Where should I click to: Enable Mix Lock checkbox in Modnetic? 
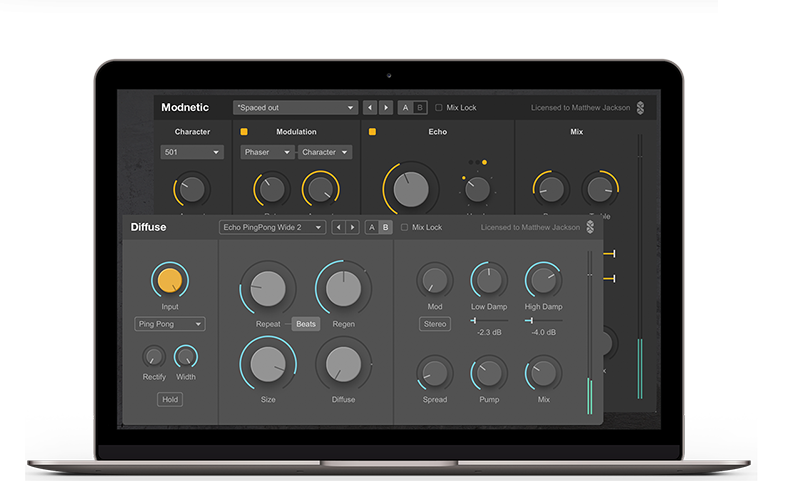pos(438,108)
